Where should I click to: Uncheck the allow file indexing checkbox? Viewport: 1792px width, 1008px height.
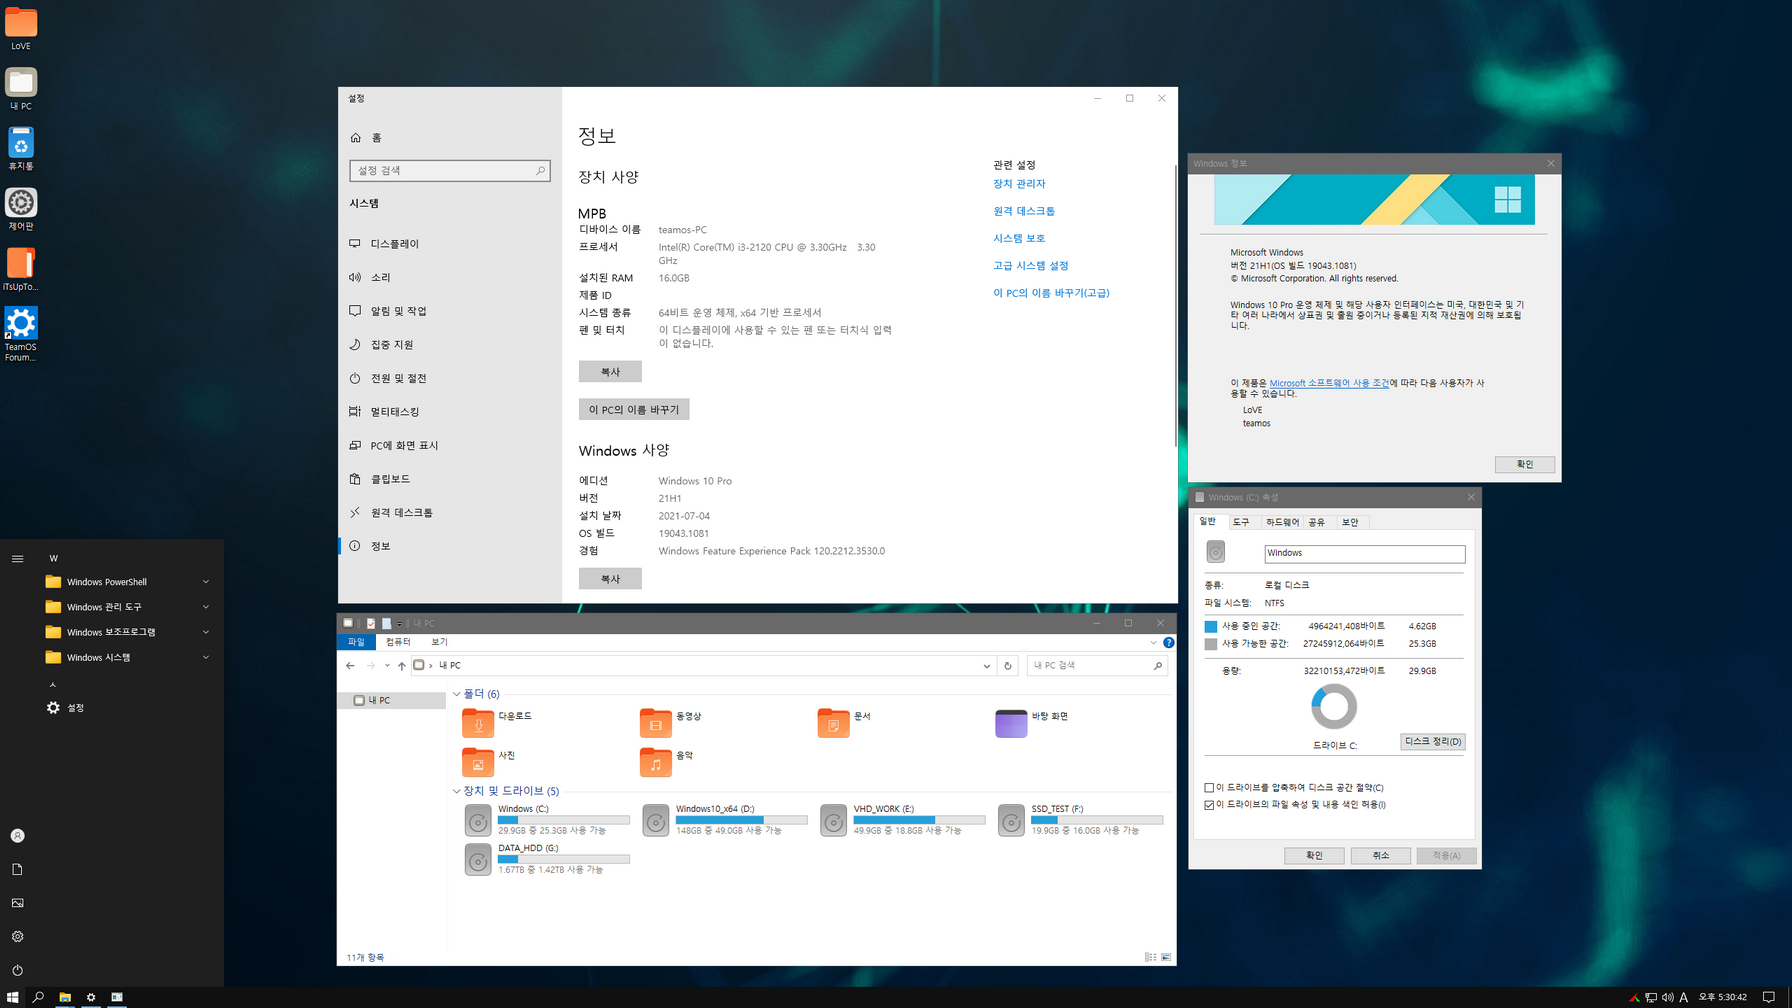pyautogui.click(x=1209, y=805)
